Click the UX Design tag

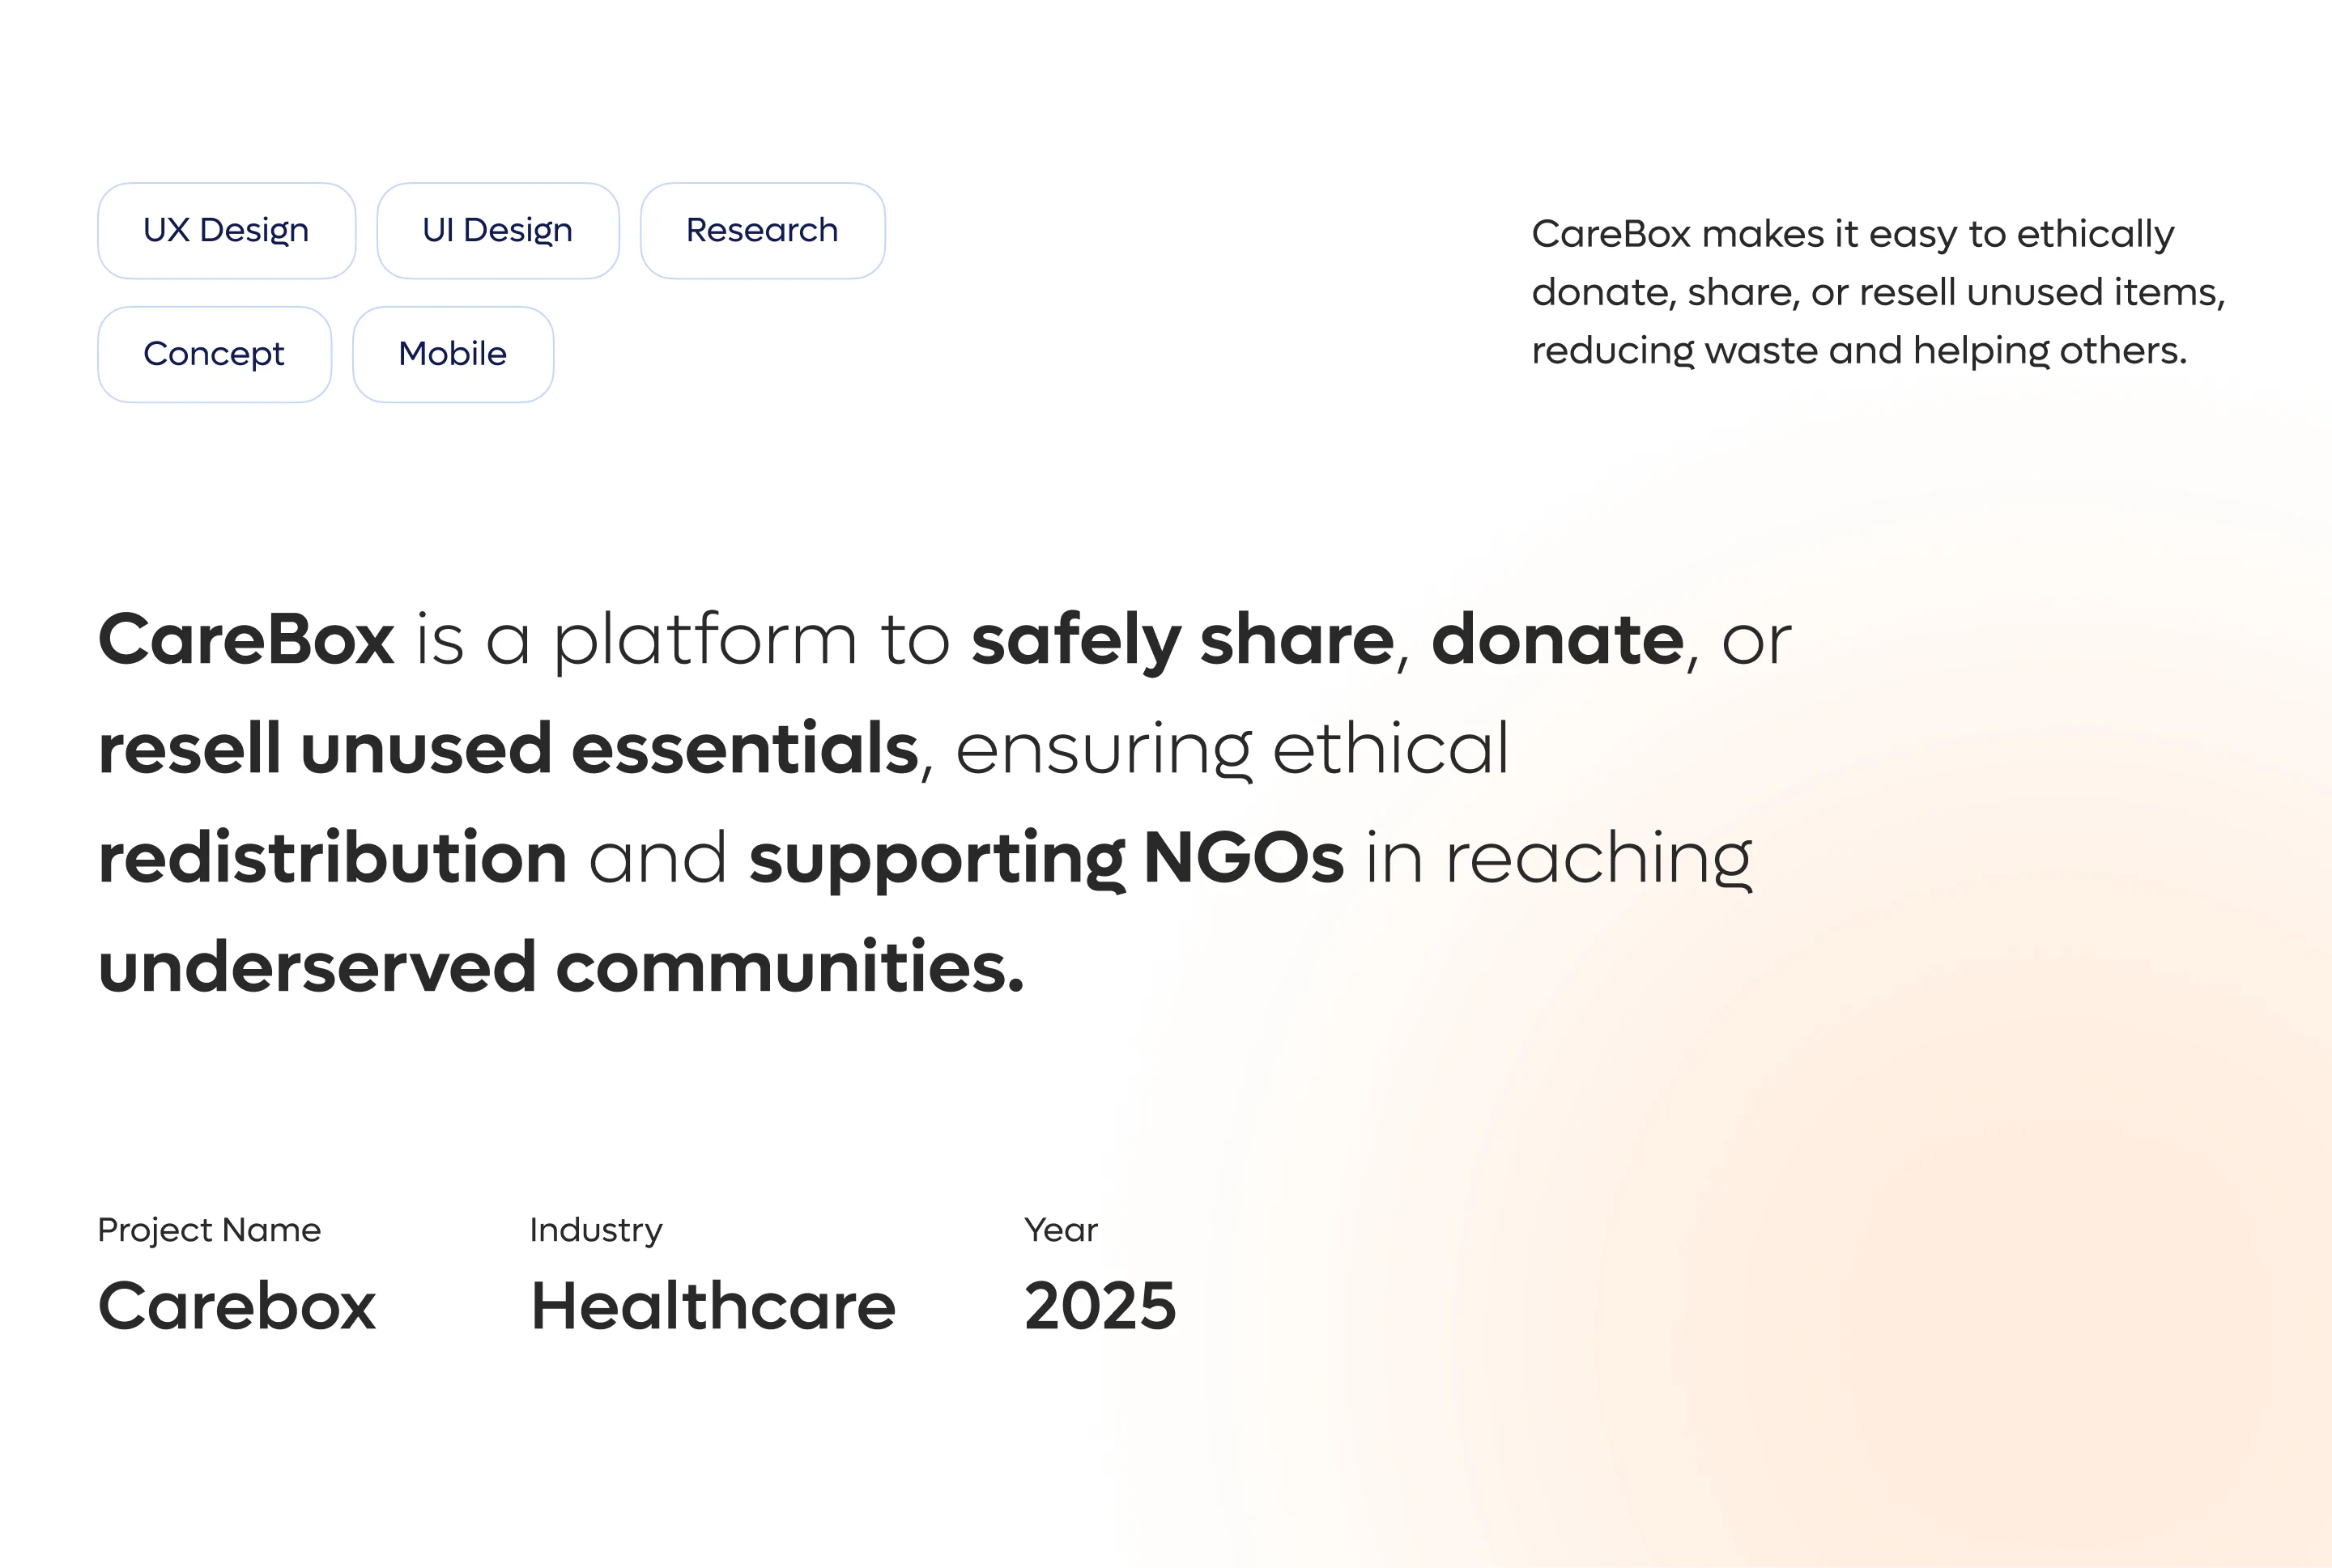[226, 231]
